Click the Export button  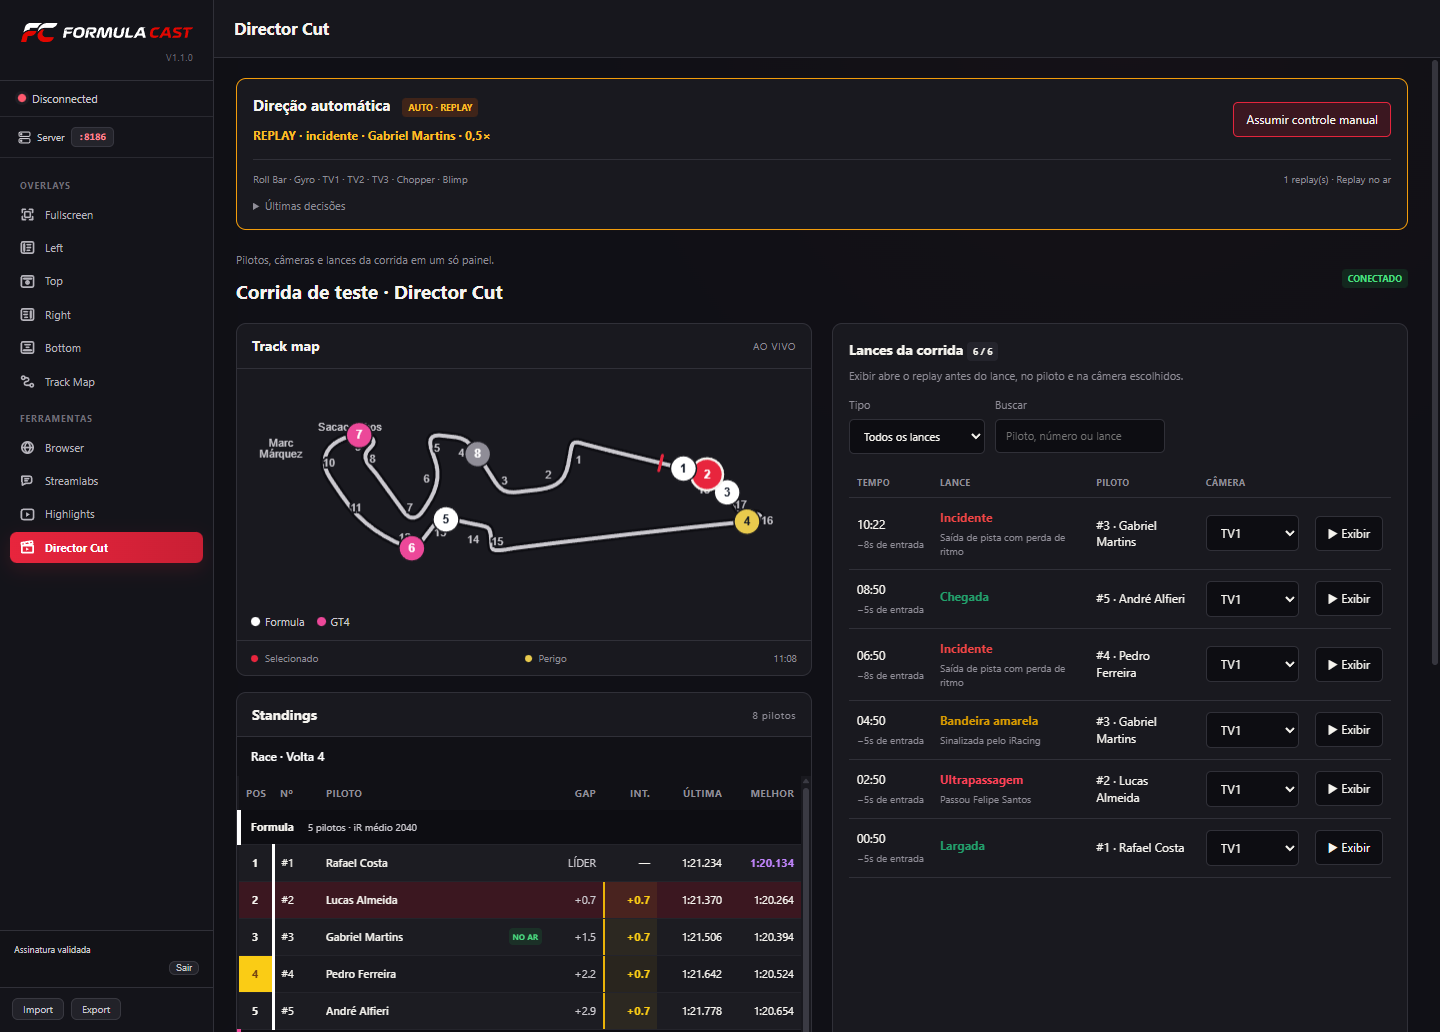tap(96, 1010)
